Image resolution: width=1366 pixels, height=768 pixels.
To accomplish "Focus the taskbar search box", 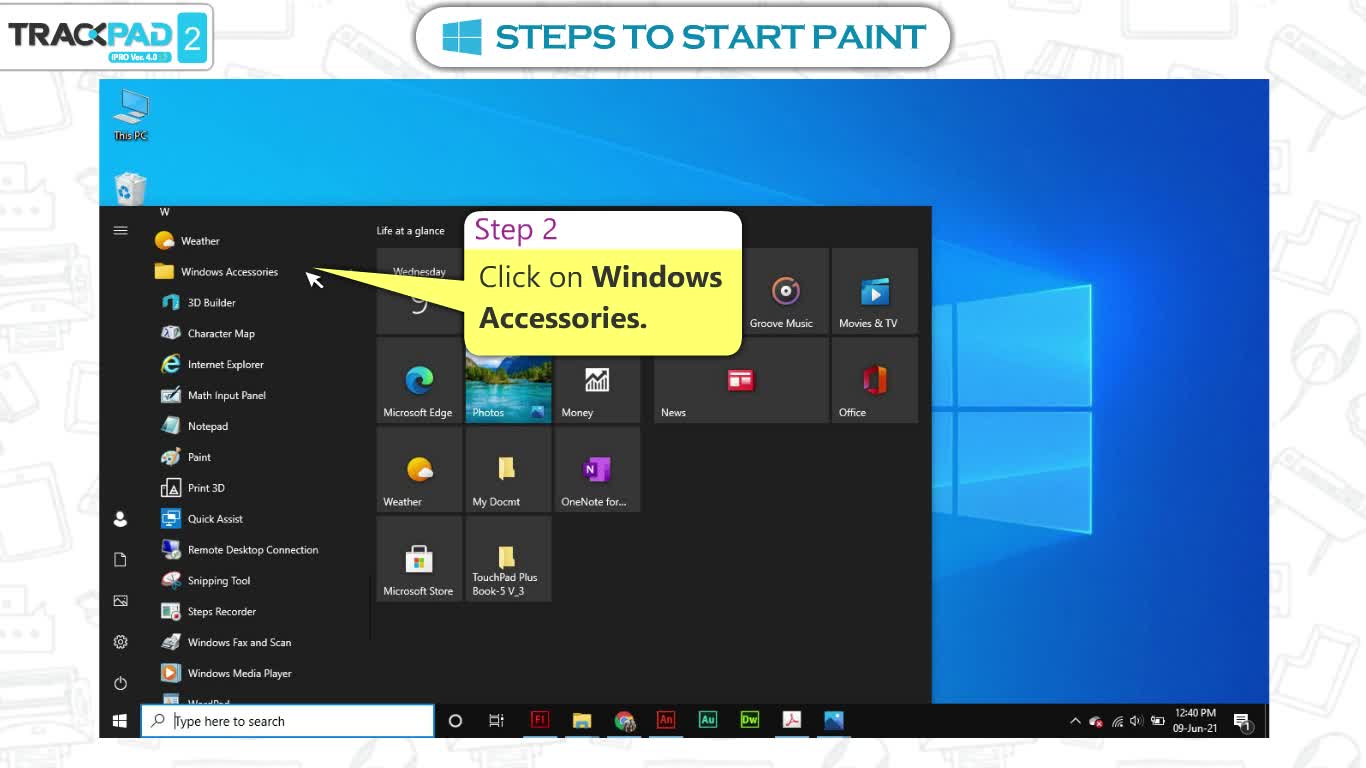I will [x=287, y=721].
